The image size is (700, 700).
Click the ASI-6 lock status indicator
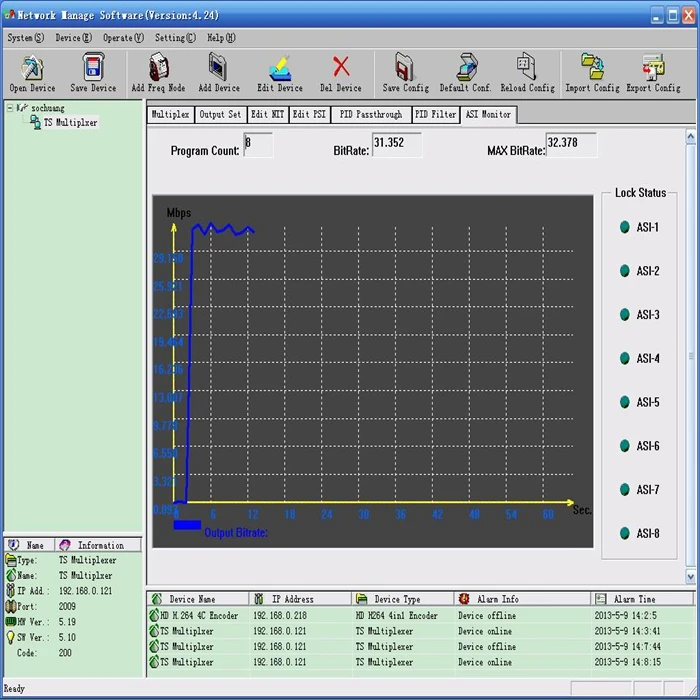point(625,446)
